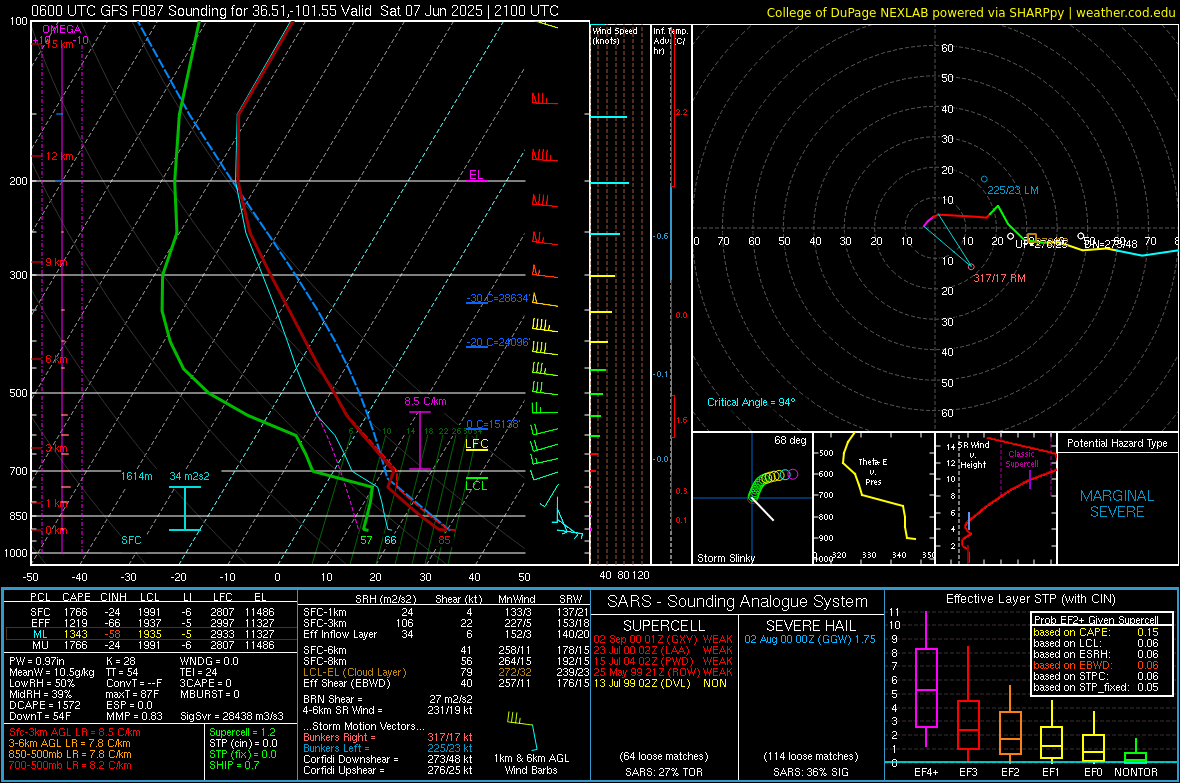Click the Theta-E v. Pres panel label
The image size is (1180, 783).
point(873,471)
